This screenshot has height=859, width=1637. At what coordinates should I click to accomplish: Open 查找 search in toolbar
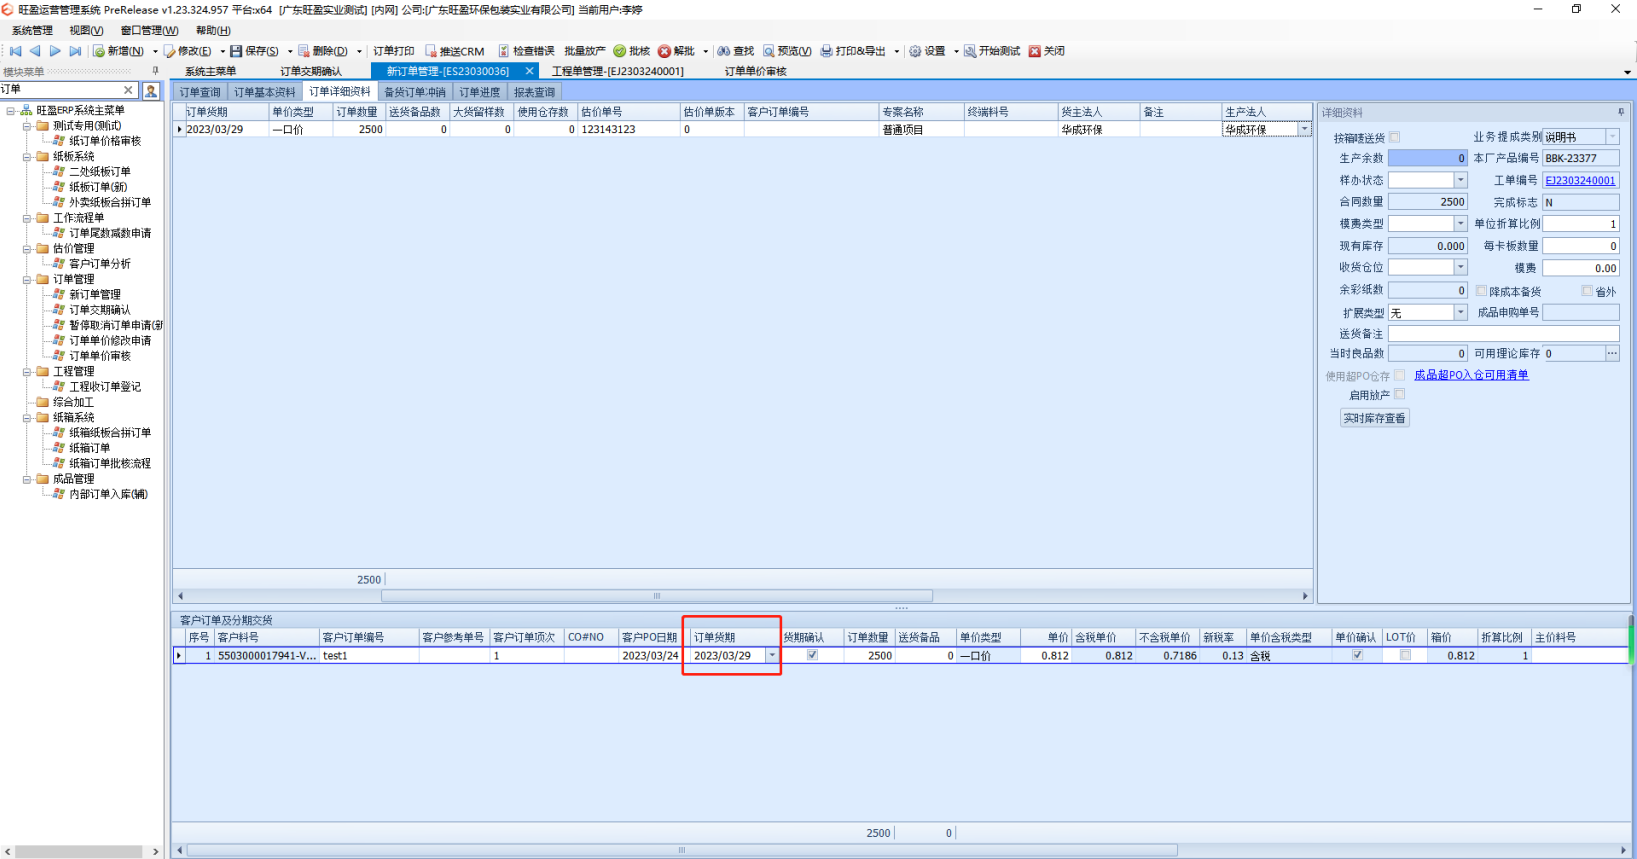pos(735,51)
